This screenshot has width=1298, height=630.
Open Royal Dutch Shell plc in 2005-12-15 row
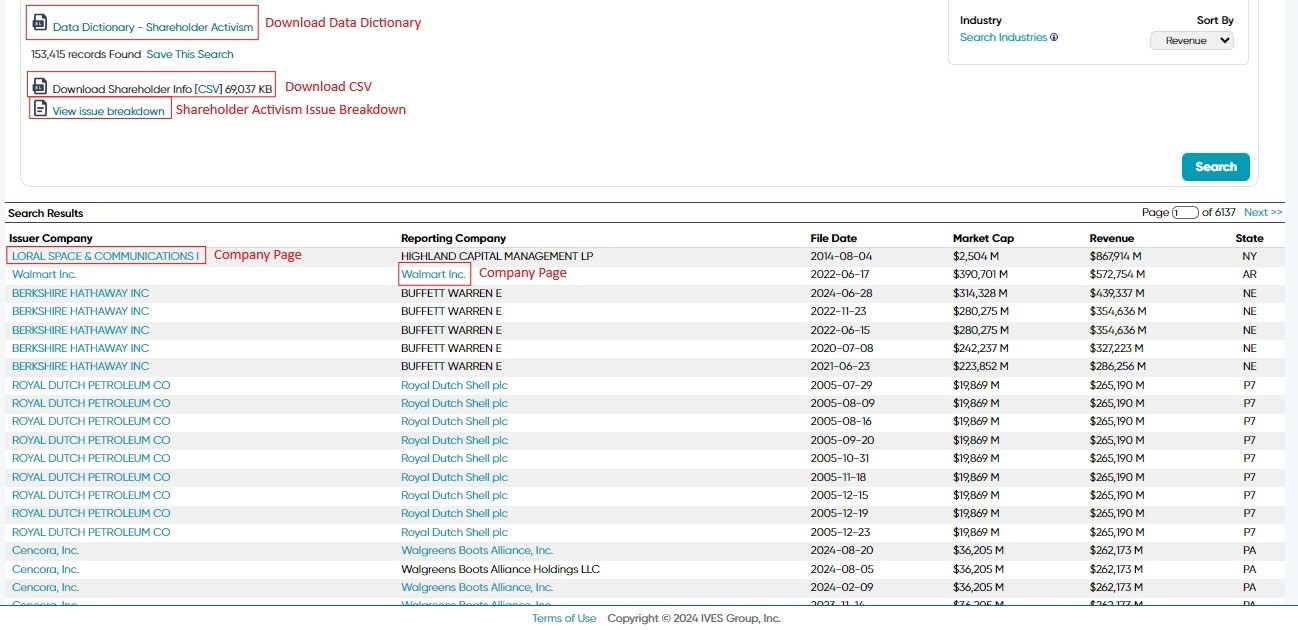pyautogui.click(x=454, y=495)
